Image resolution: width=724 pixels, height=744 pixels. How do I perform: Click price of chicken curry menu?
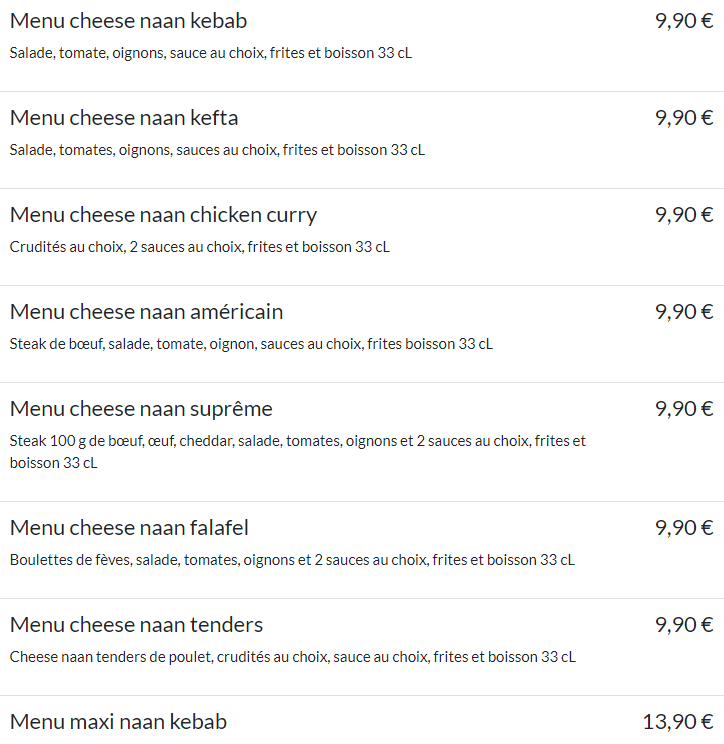[684, 215]
